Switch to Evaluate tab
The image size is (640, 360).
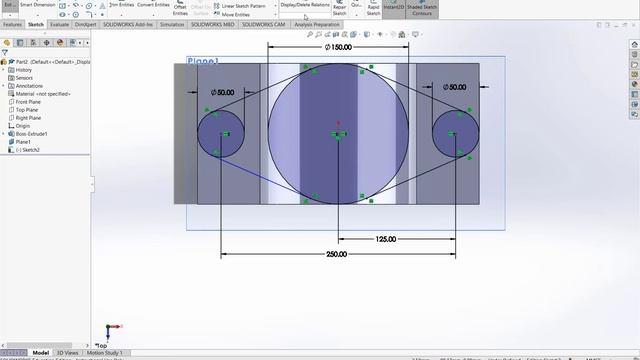point(59,24)
